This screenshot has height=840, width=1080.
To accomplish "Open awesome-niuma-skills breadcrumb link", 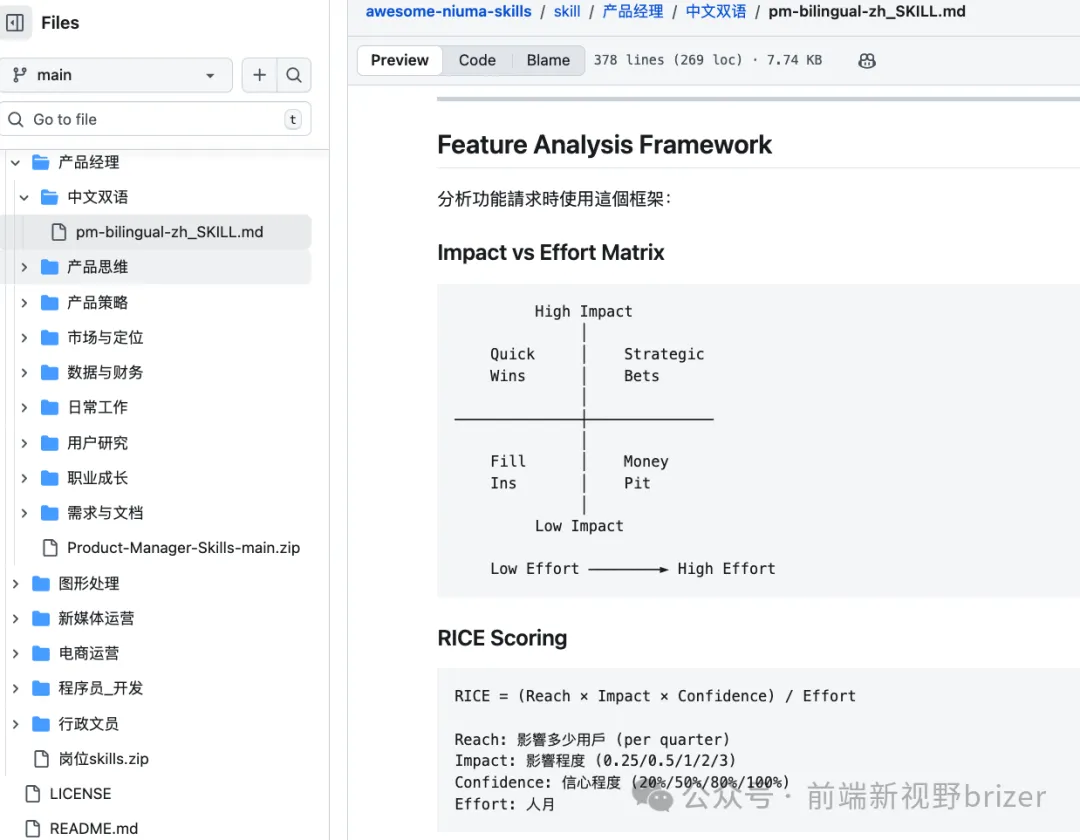I will tap(448, 11).
